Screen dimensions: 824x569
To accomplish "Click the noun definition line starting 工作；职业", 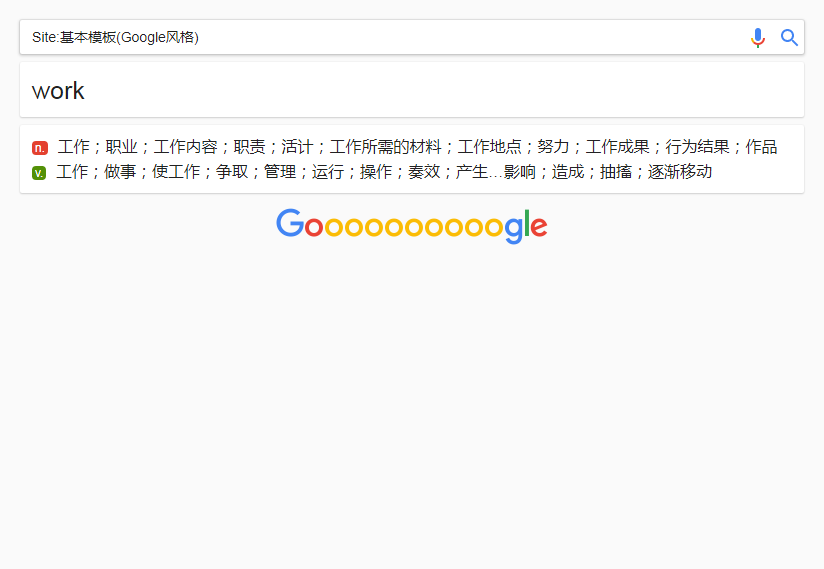I will tap(417, 147).
